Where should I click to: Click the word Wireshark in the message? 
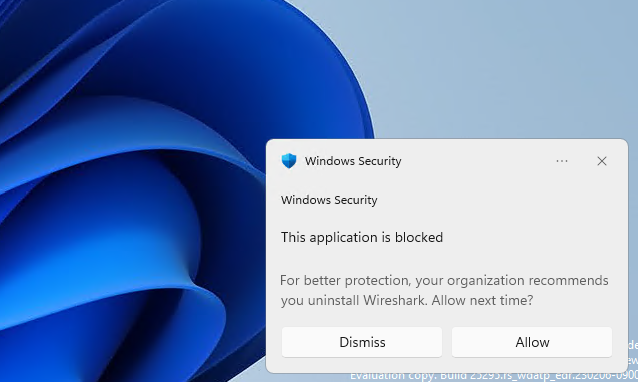(395, 300)
